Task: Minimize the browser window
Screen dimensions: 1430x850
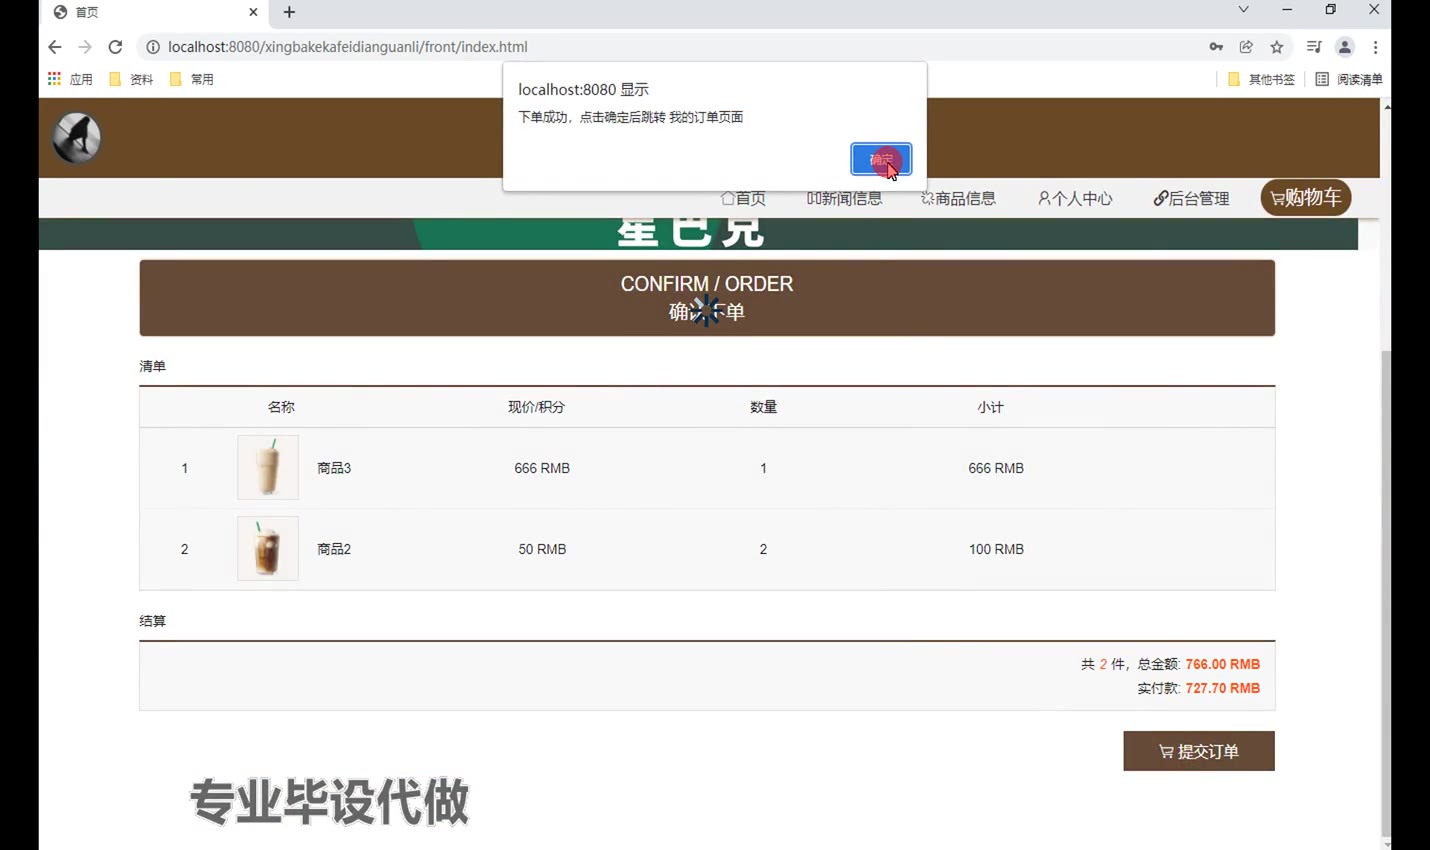Action: [1287, 10]
